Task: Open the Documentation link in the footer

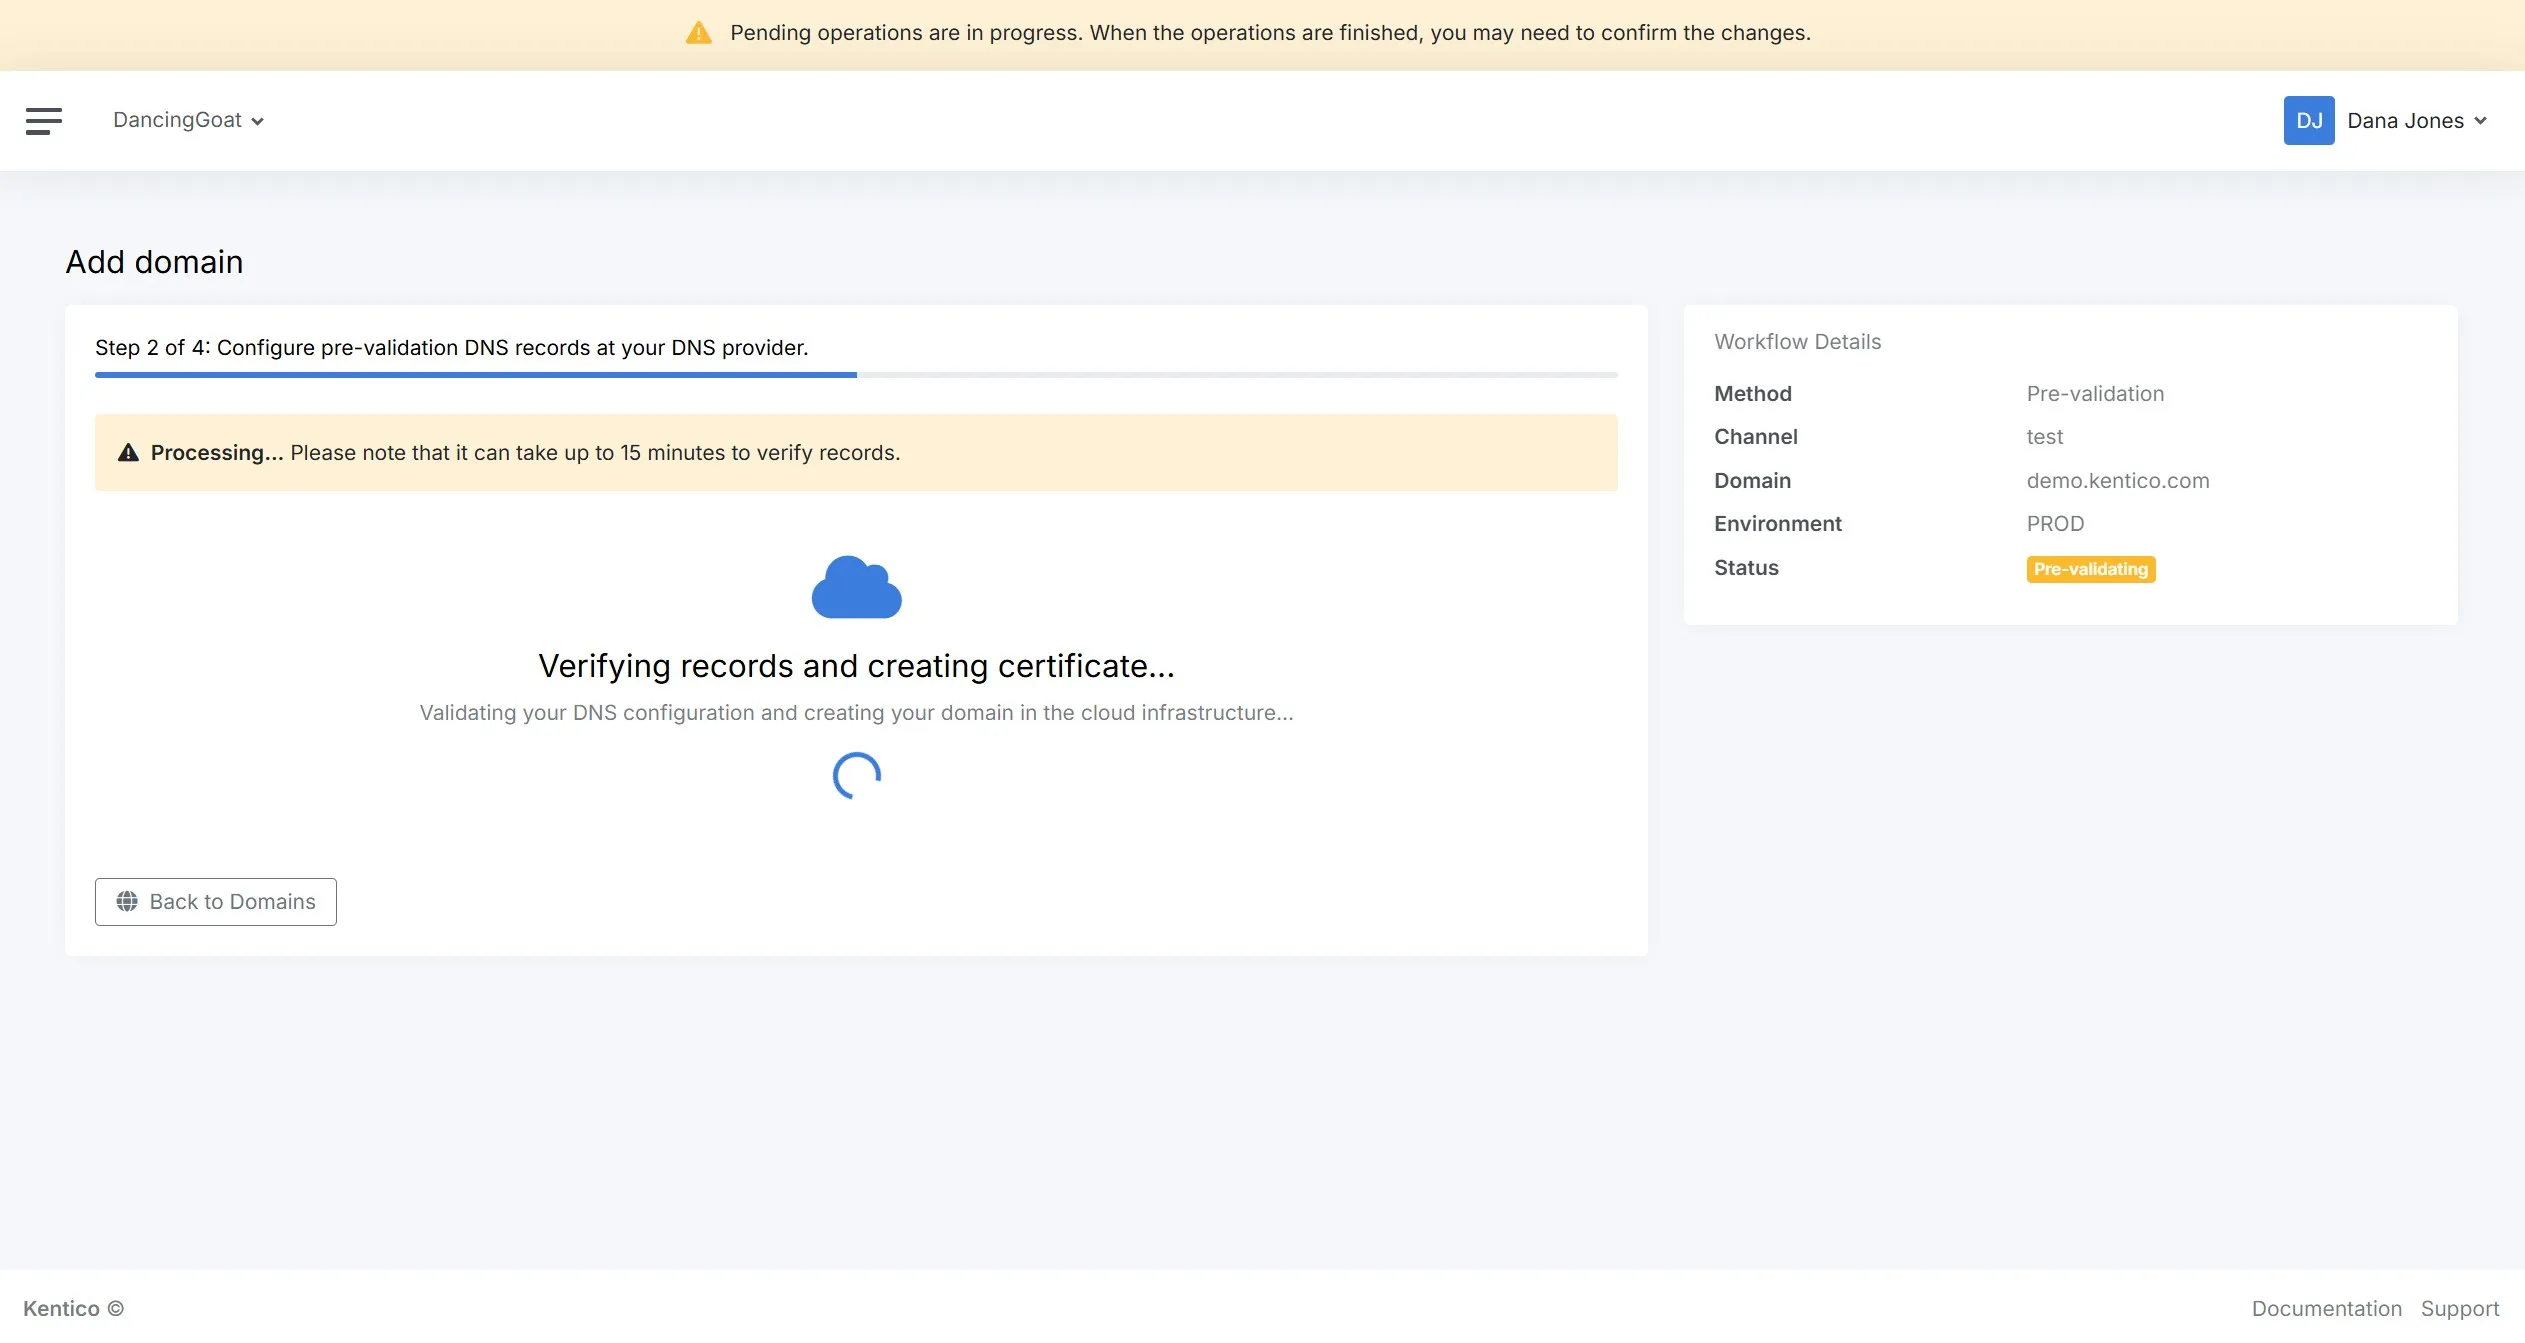Action: (x=2326, y=1308)
